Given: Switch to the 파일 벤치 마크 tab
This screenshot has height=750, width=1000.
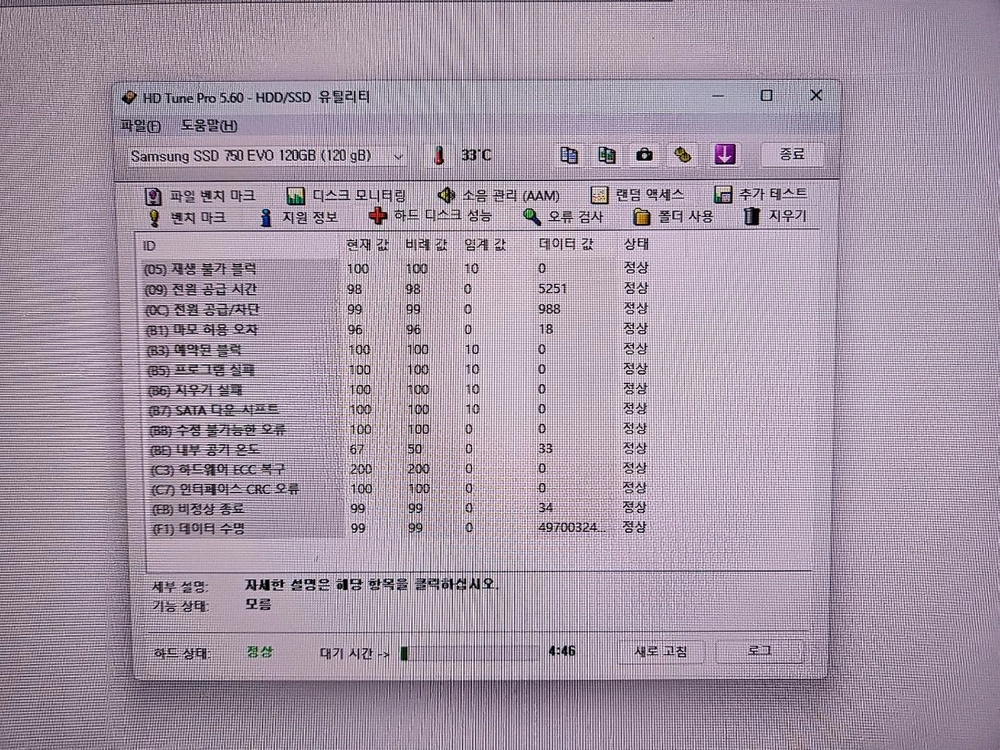Looking at the screenshot, I should point(200,195).
